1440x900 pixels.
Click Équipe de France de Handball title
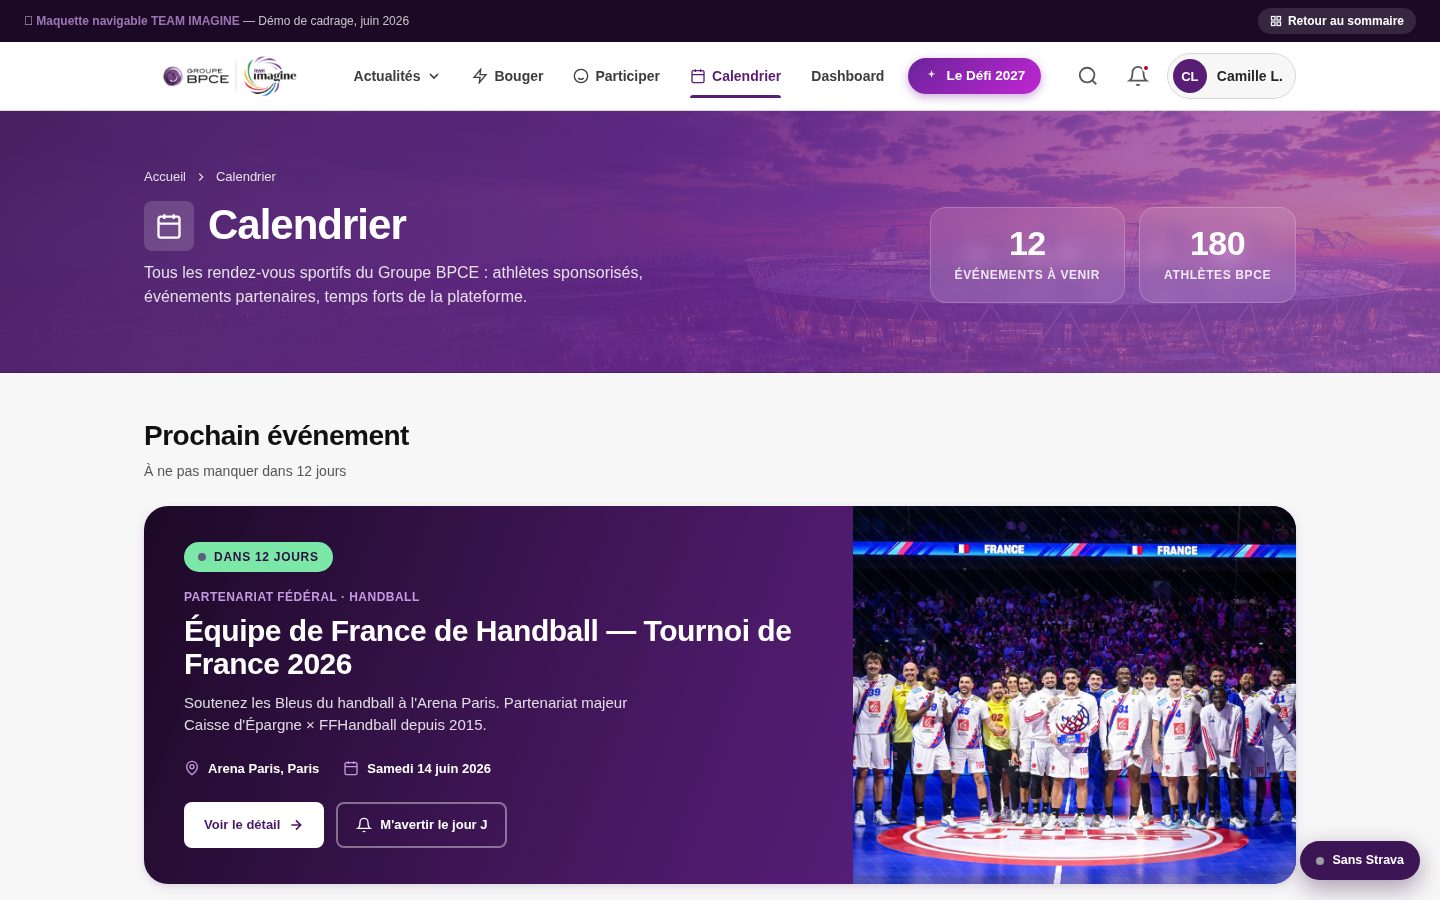pyautogui.click(x=488, y=647)
